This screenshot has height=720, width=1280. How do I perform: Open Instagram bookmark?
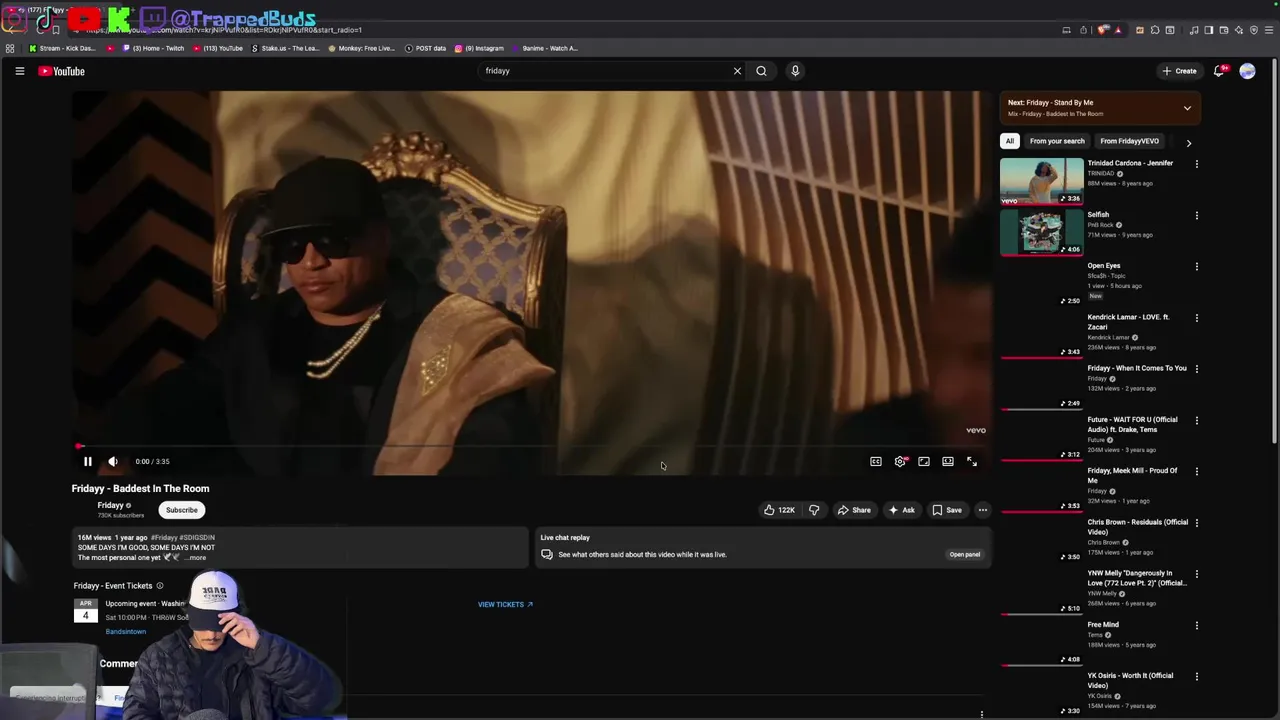coord(479,48)
